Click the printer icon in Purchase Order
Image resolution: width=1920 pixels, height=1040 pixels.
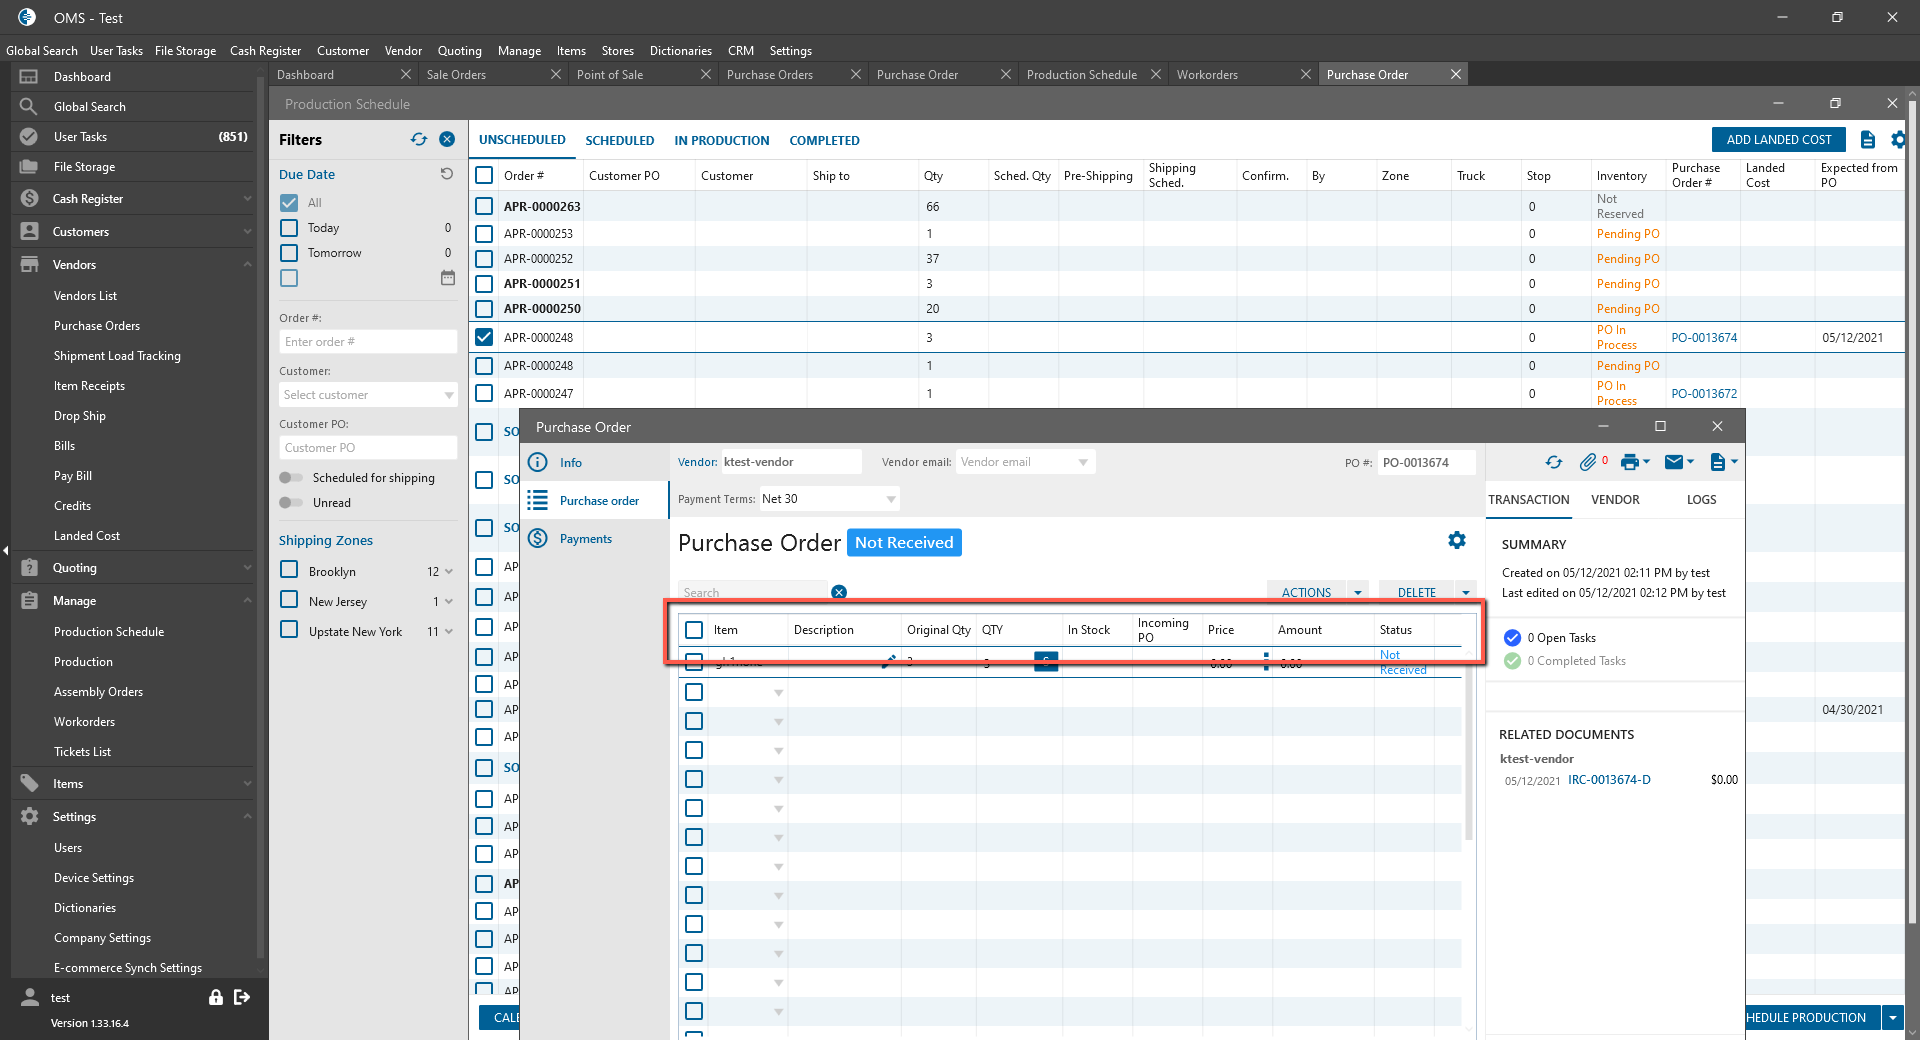pyautogui.click(x=1630, y=462)
